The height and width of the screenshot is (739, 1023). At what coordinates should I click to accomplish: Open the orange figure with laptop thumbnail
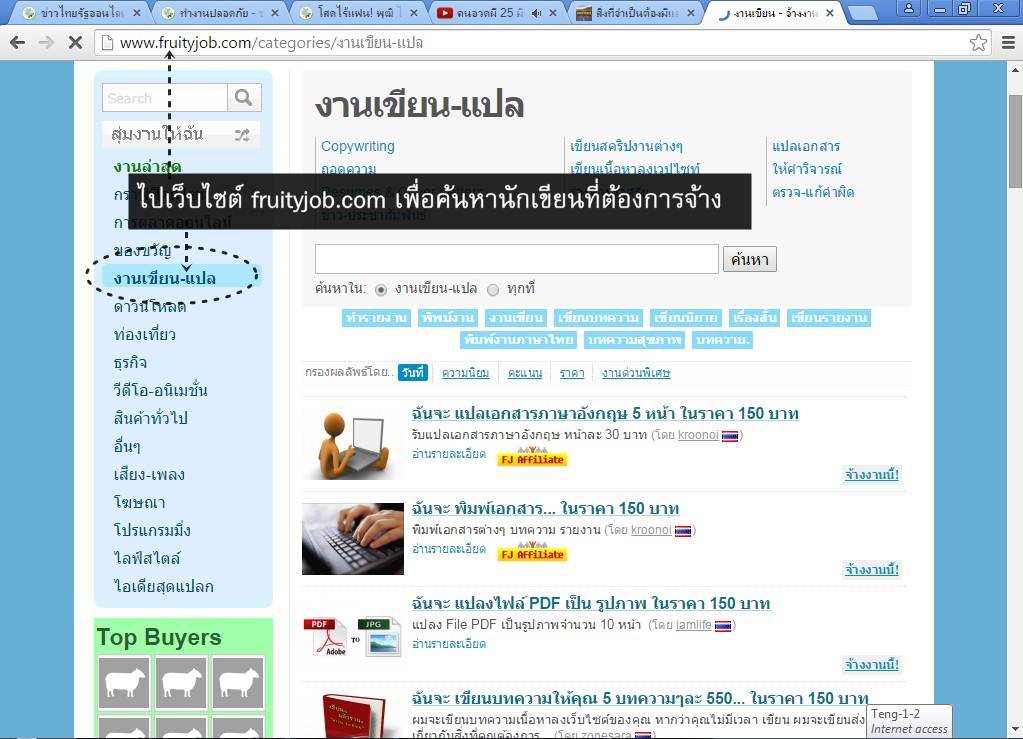(x=352, y=444)
